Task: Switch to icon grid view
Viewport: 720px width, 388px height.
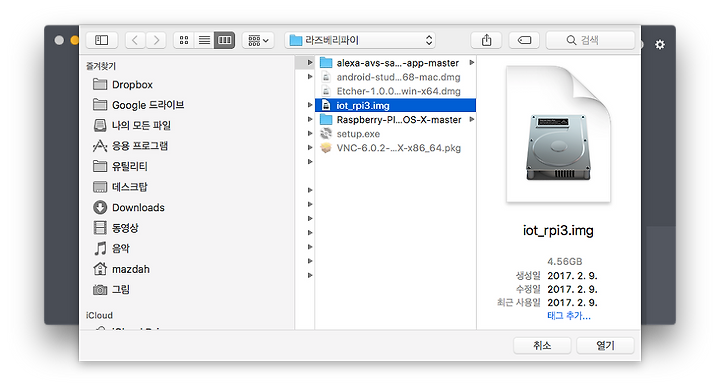Action: pos(184,40)
